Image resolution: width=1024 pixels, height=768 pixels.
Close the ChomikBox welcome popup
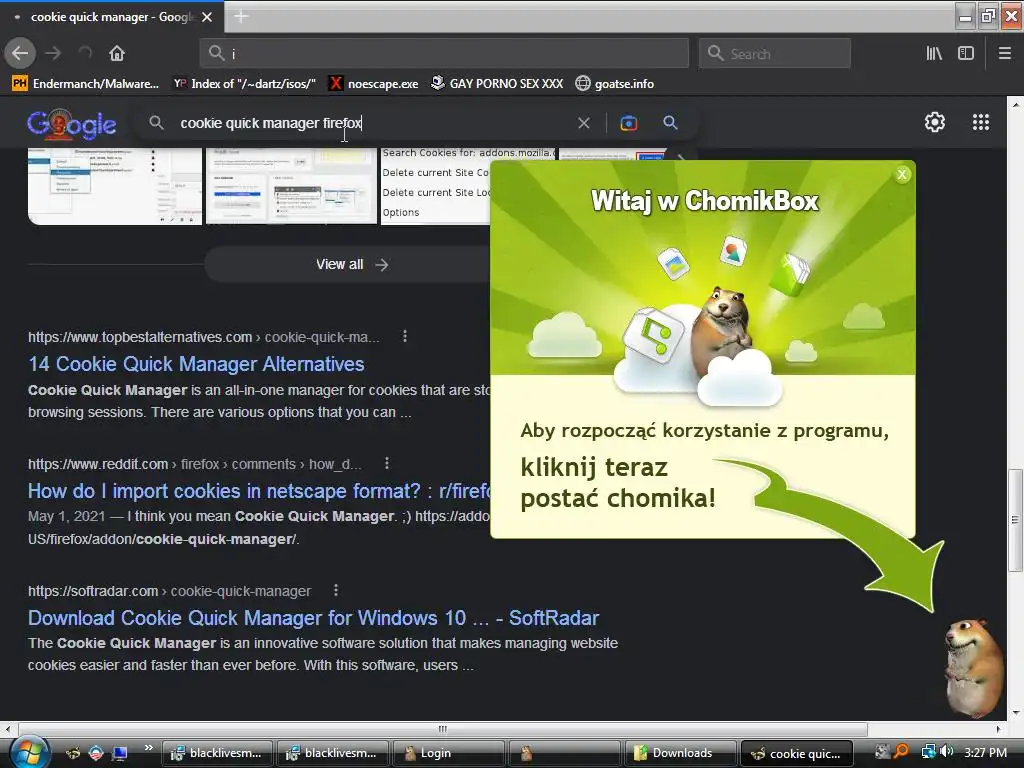point(903,174)
